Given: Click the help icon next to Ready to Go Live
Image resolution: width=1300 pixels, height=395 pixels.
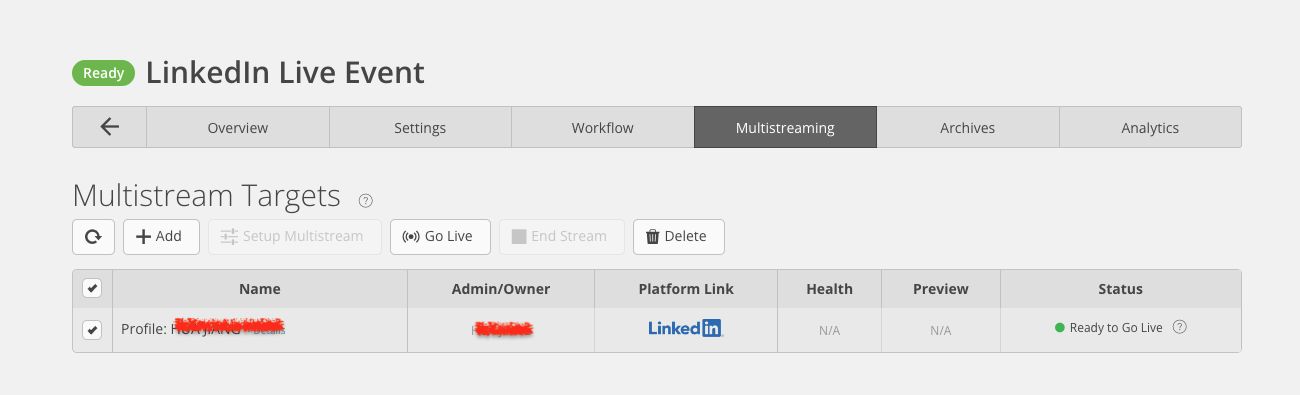Looking at the screenshot, I should point(1179,327).
